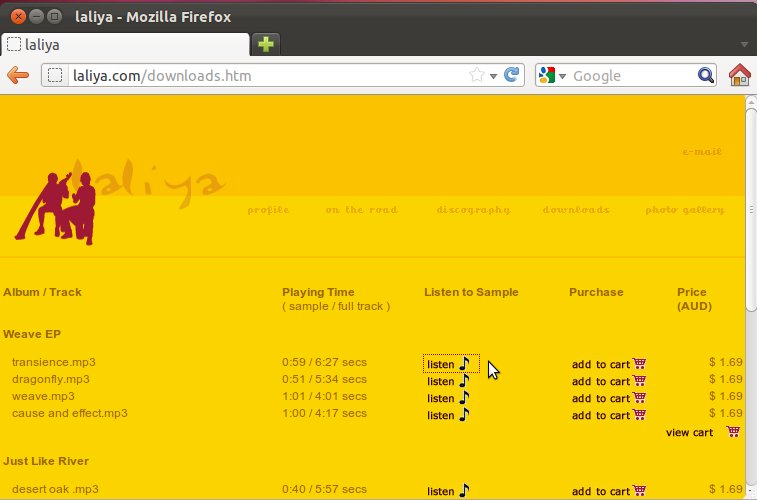Screen dimensions: 757x500
Task: Open the discography navigation link
Action: coord(473,210)
